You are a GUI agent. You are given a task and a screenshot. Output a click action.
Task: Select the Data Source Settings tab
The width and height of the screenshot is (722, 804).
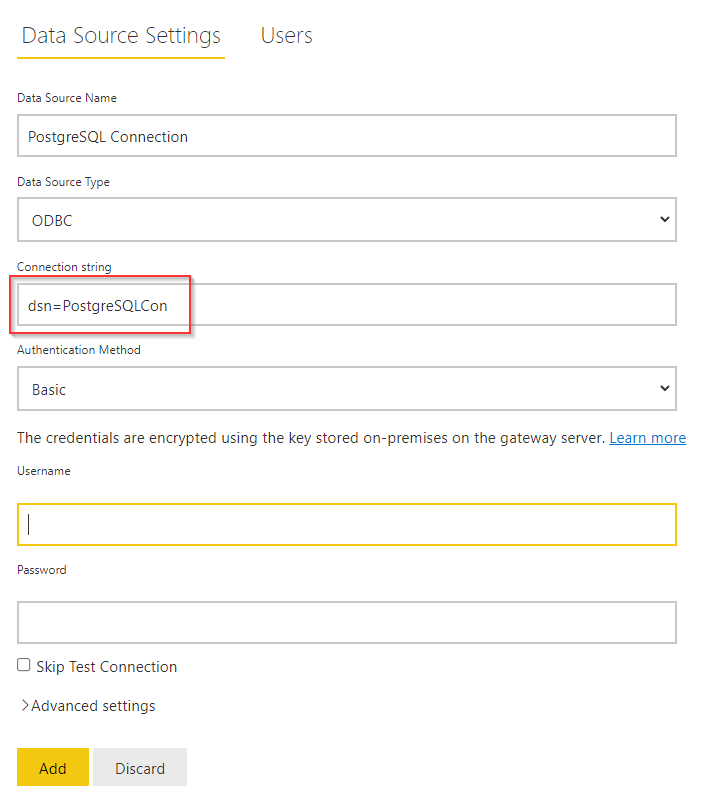coord(121,35)
